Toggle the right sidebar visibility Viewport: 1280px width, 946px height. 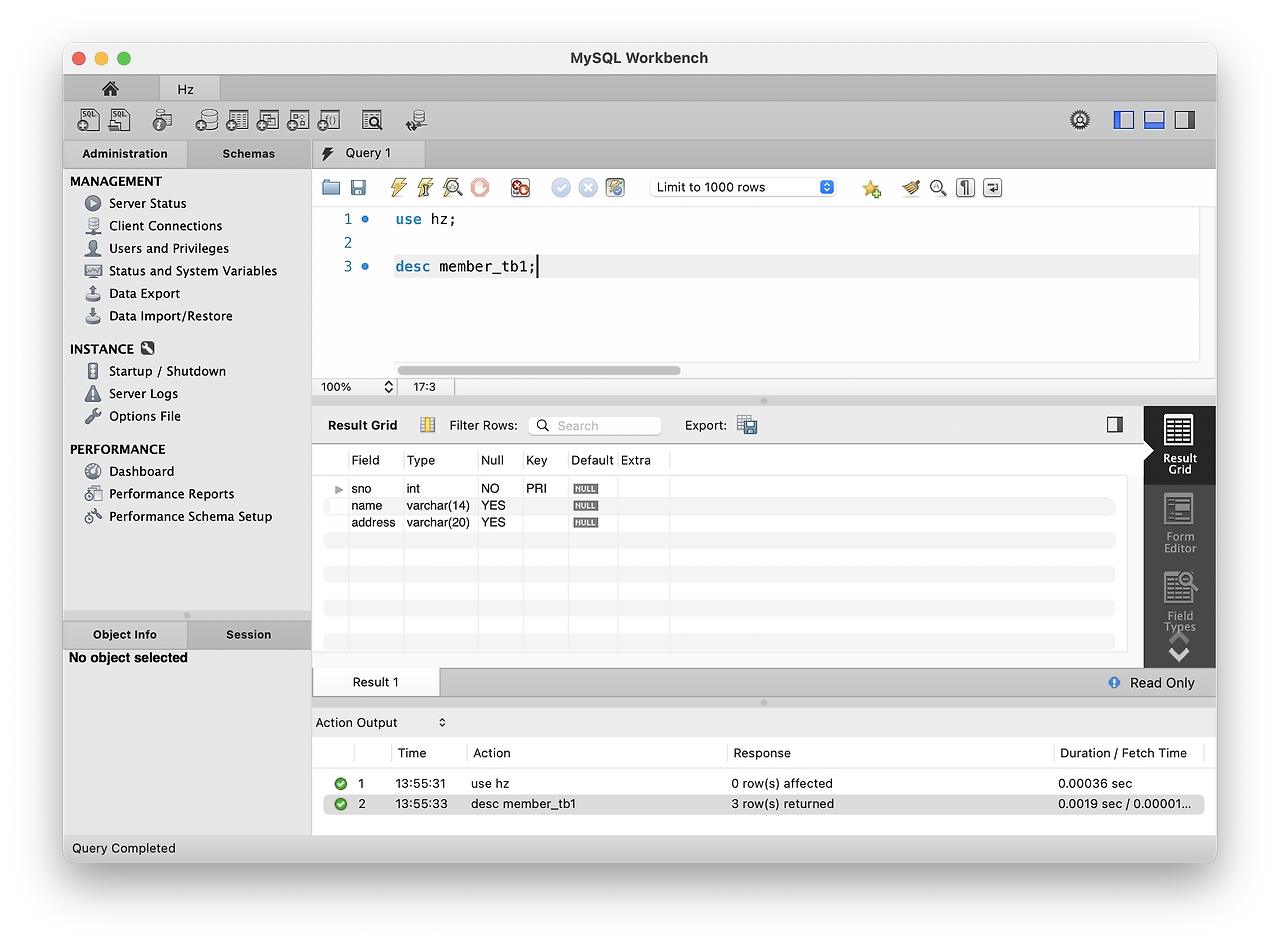pos(1185,120)
